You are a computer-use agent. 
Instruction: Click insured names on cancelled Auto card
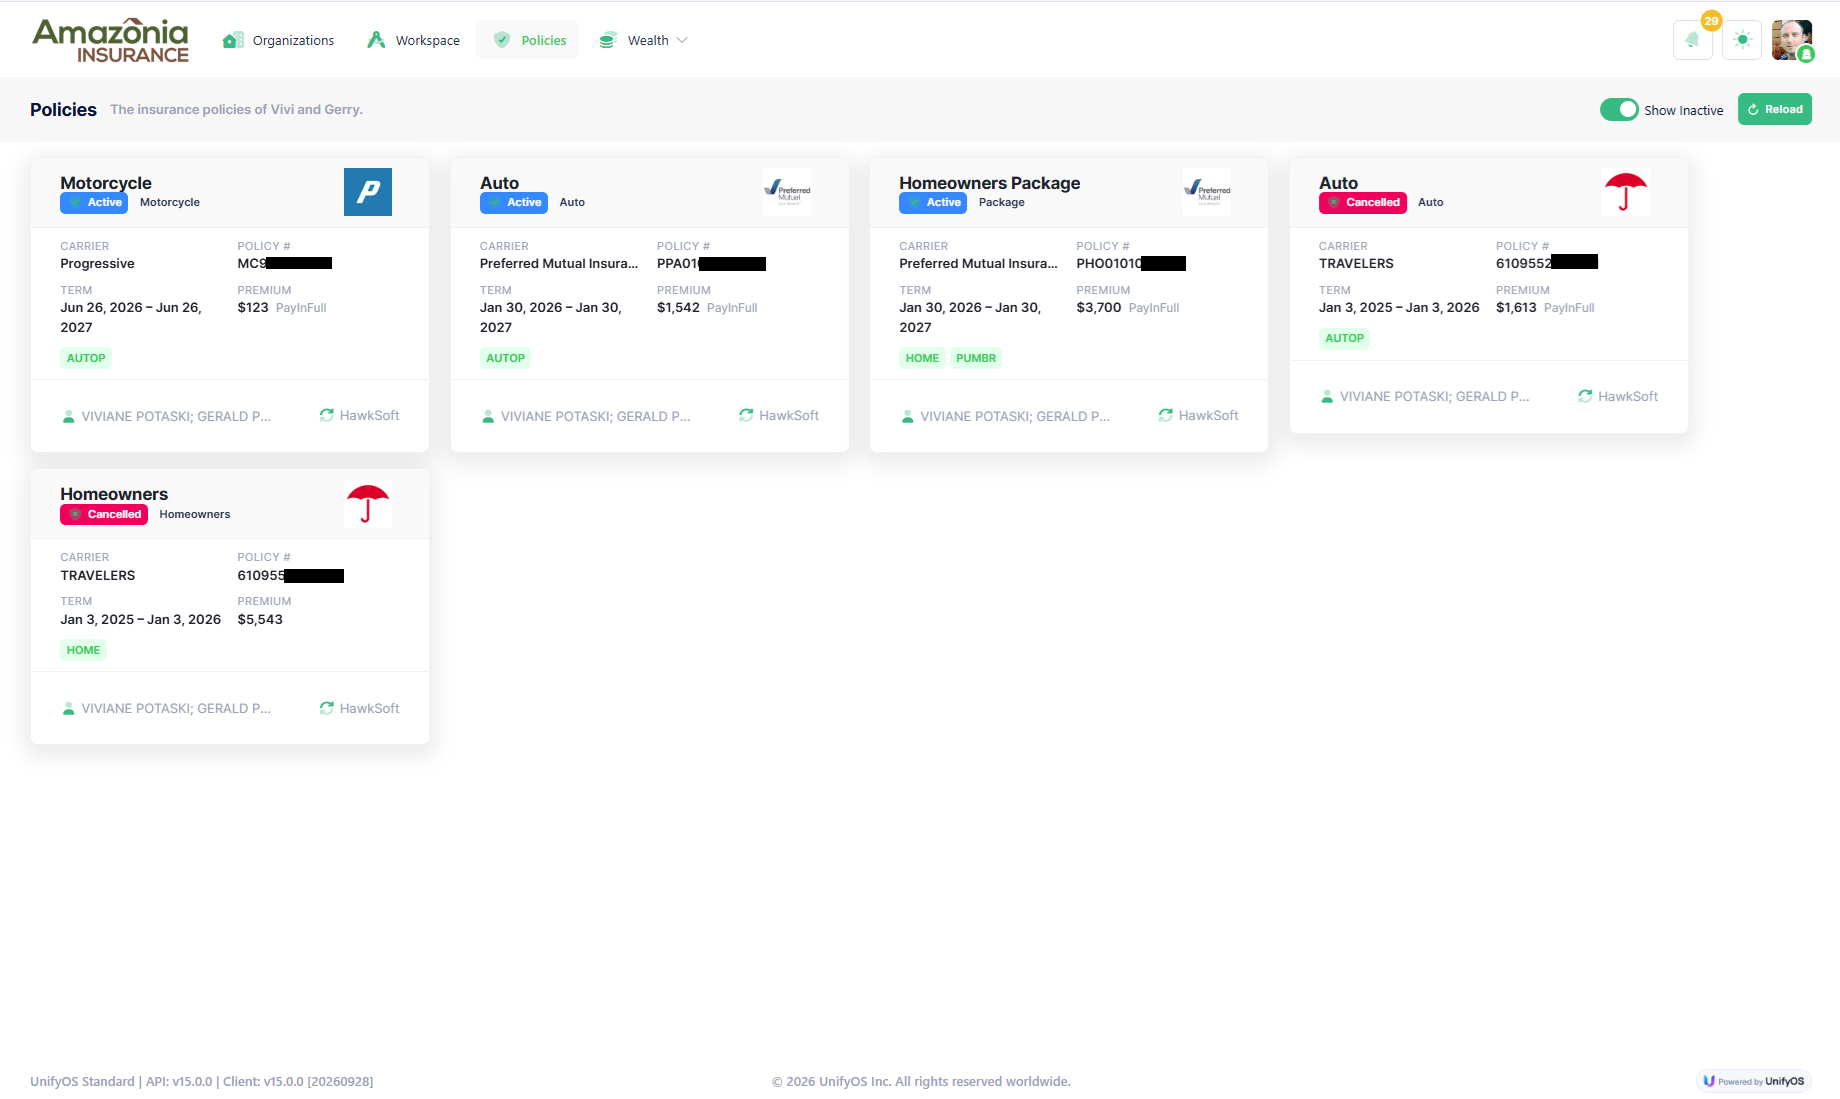1435,397
